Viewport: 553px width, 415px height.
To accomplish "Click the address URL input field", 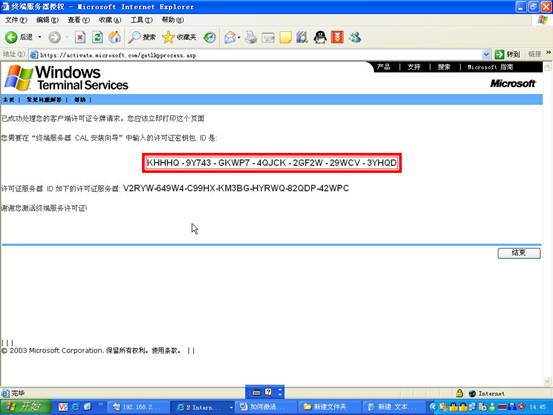I will coord(256,55).
